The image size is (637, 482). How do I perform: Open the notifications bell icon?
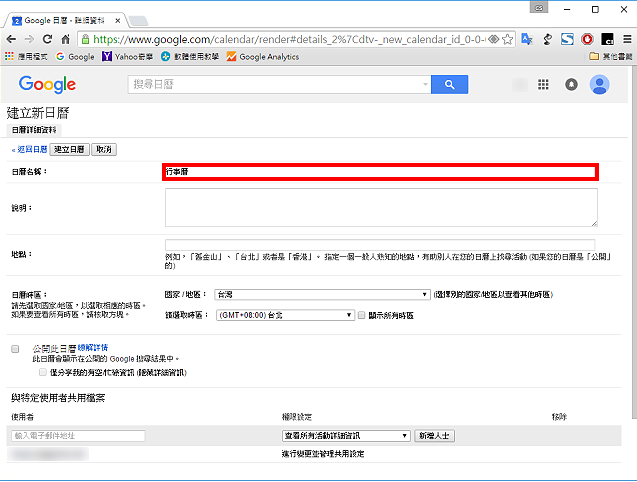point(571,85)
